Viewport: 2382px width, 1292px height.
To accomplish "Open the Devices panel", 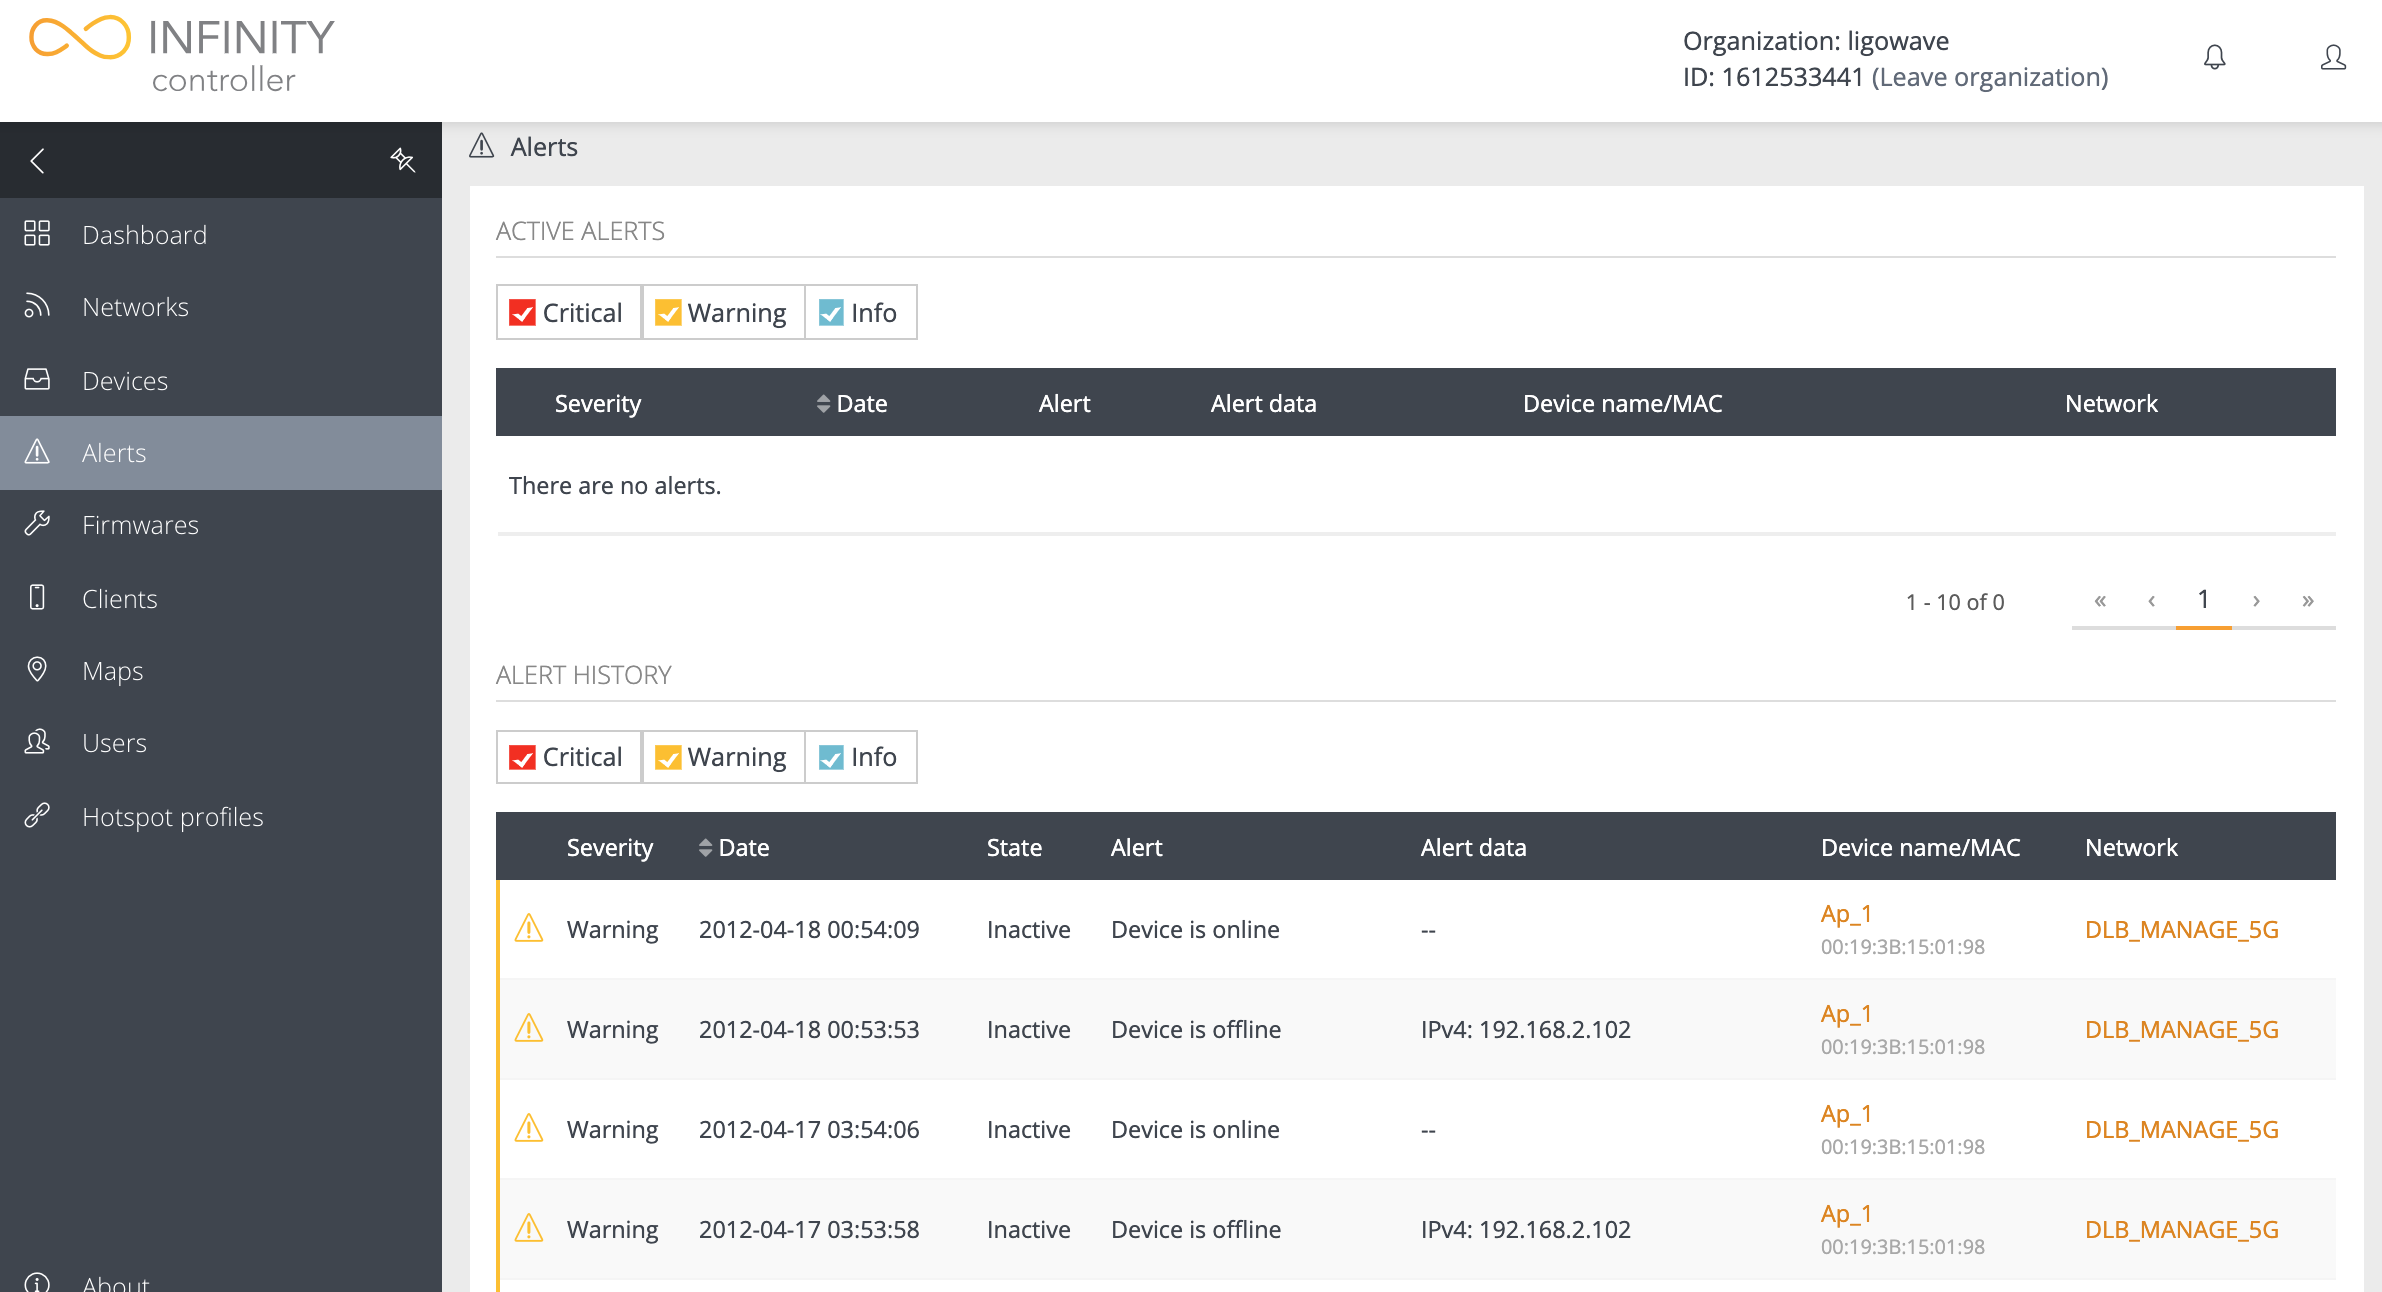I will (x=124, y=380).
